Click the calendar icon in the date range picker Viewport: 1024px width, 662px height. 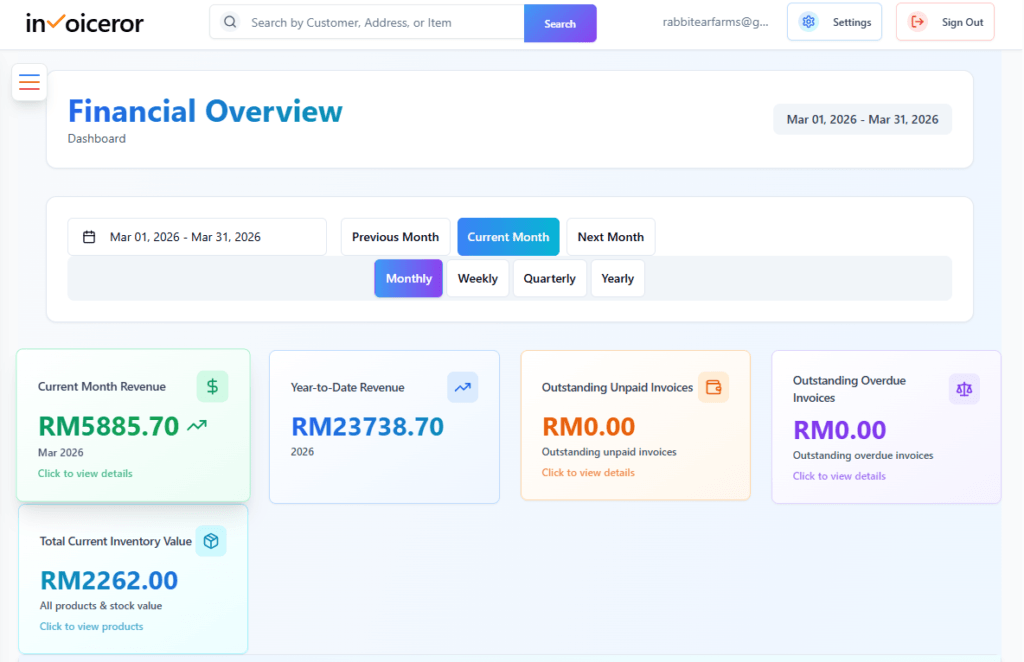[88, 236]
